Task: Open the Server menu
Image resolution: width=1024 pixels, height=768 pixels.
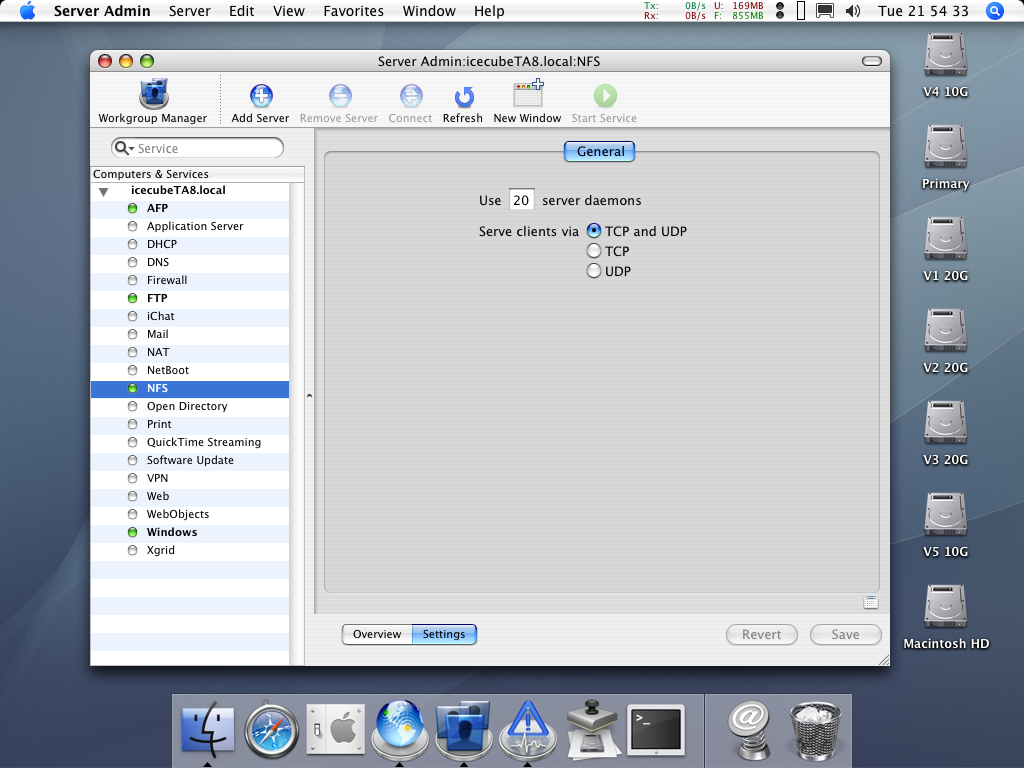Action: pyautogui.click(x=189, y=10)
